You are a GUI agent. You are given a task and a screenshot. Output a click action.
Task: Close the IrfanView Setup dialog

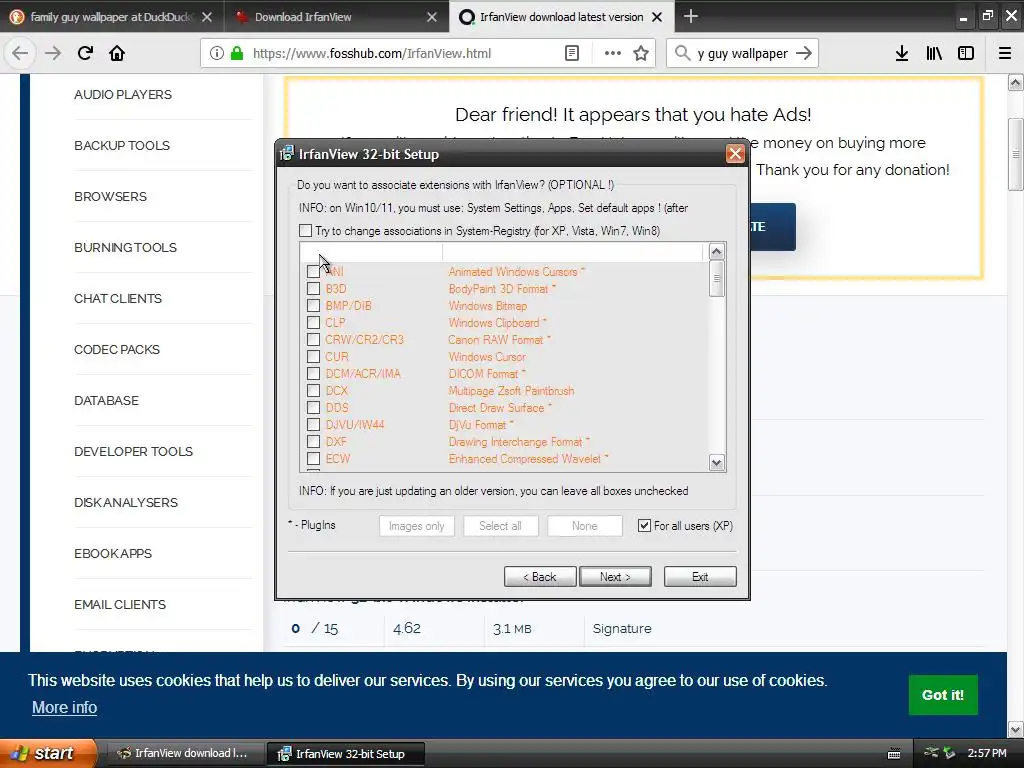coord(735,154)
